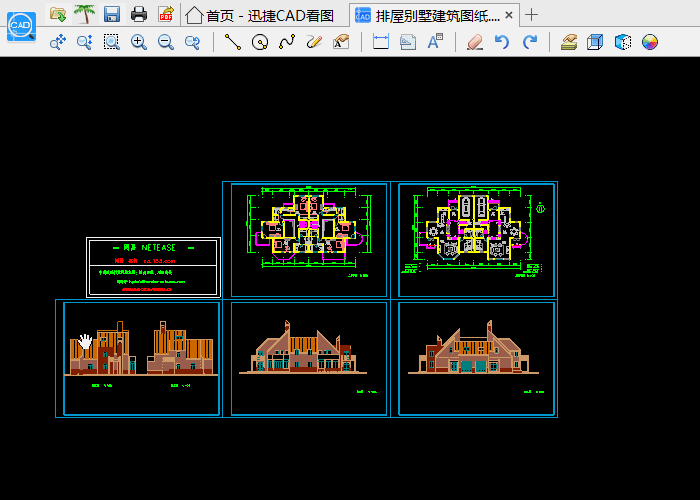Image resolution: width=700 pixels, height=500 pixels.
Task: Switch to the 首页 - 迅捷CAD看图 tab
Action: (x=260, y=15)
